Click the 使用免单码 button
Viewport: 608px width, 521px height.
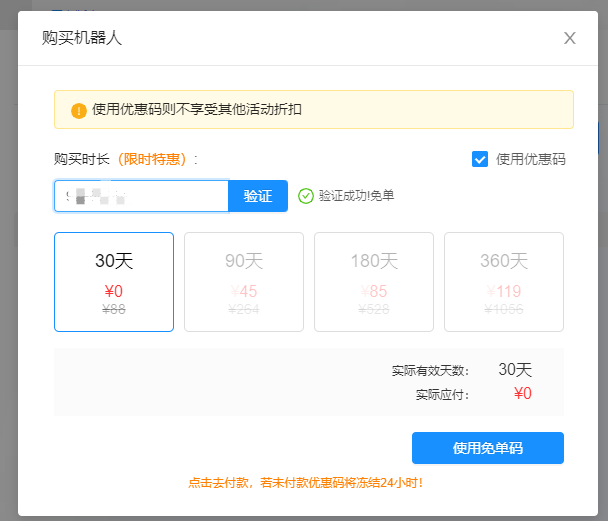click(488, 448)
